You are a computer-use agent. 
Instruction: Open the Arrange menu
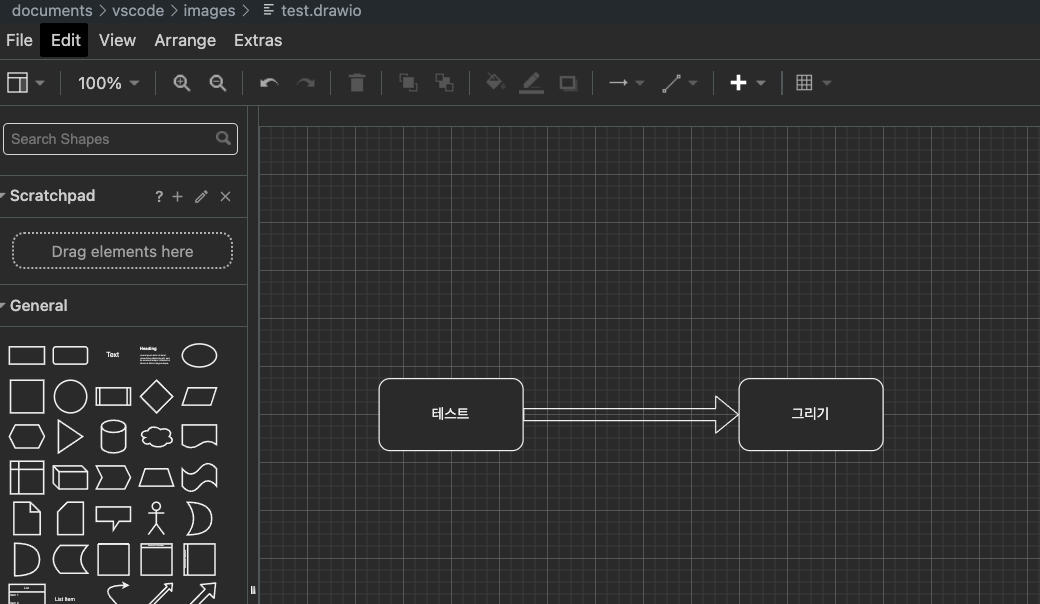coord(185,40)
